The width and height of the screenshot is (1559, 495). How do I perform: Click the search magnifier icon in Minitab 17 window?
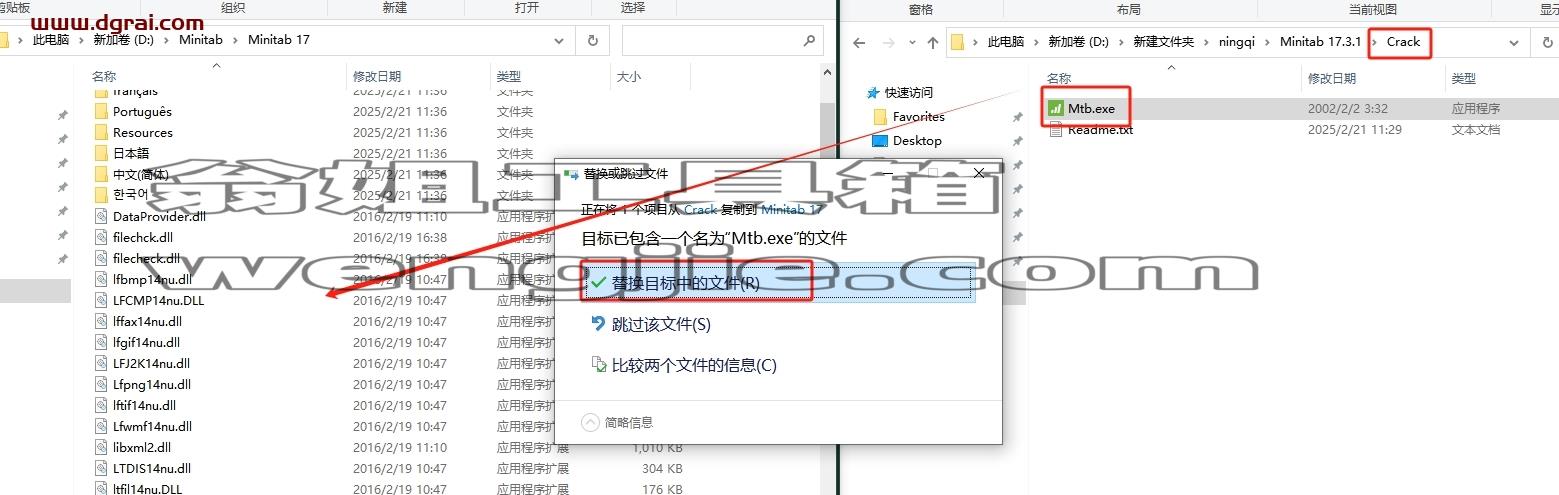coord(809,41)
